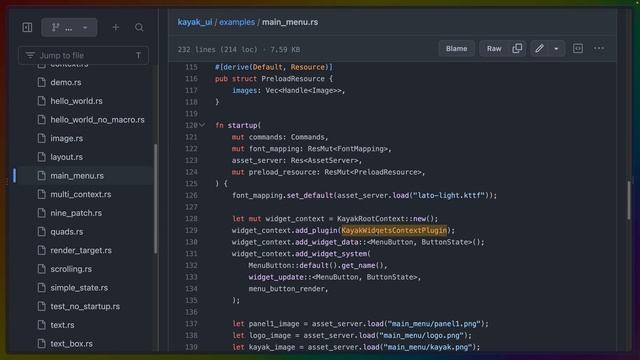Open hello_world.rs in the file tree
The height and width of the screenshot is (360, 640).
[x=76, y=101]
